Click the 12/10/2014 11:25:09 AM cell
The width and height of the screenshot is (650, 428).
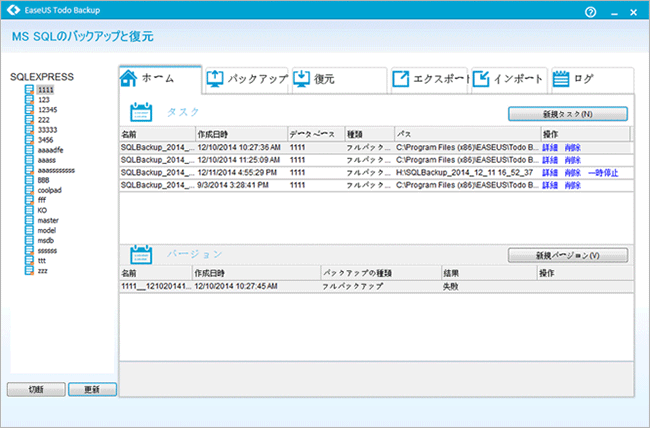click(239, 160)
